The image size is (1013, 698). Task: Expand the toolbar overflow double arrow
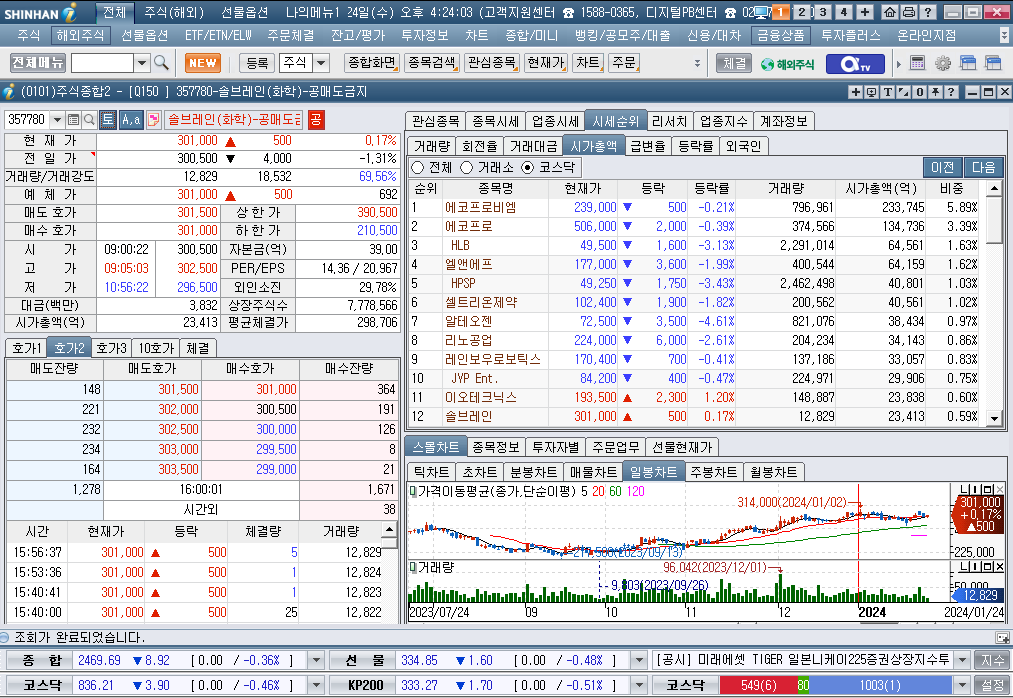[697, 63]
